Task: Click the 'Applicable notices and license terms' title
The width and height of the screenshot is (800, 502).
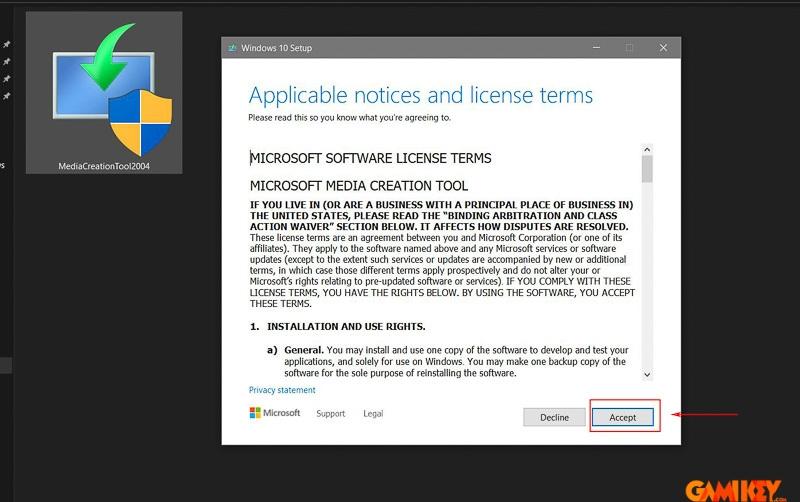Action: tap(420, 95)
